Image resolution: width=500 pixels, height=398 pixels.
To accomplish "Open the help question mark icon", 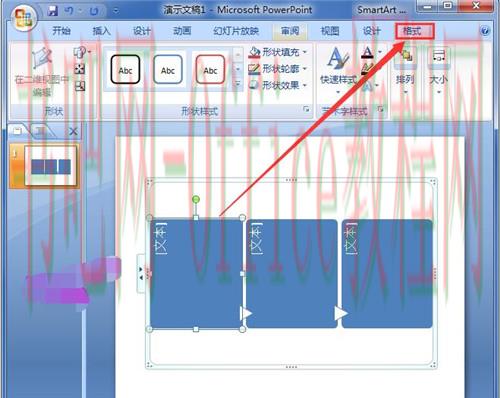I will coord(485,31).
